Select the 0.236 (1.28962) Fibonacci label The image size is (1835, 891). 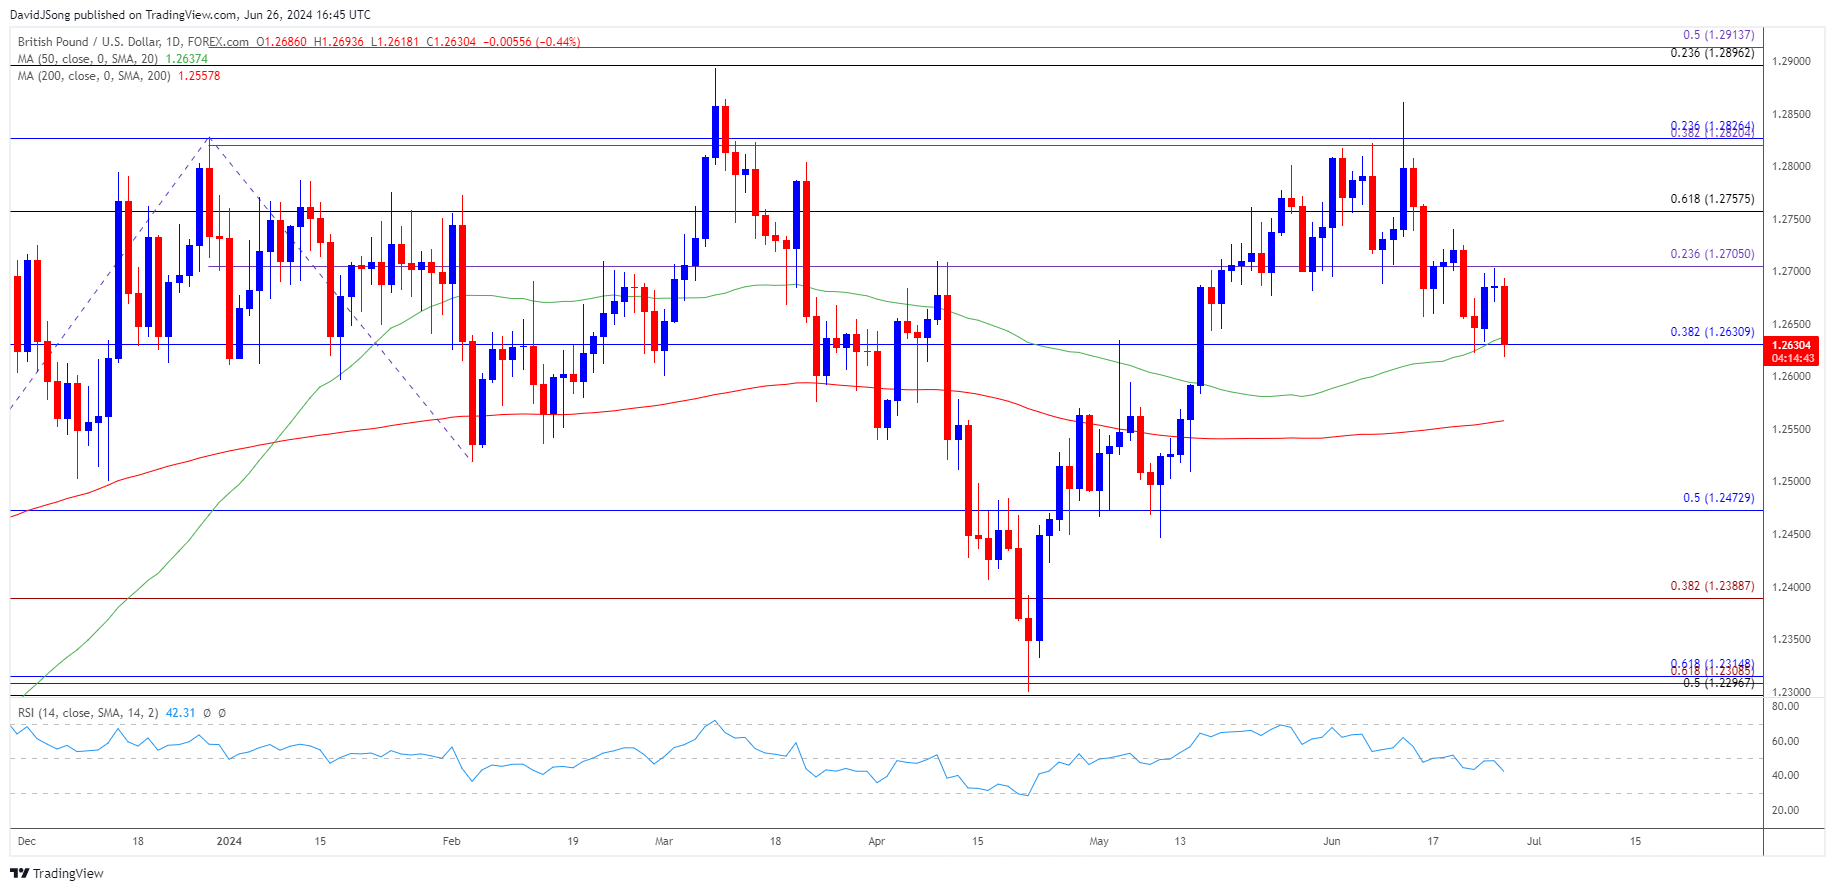coord(1712,53)
